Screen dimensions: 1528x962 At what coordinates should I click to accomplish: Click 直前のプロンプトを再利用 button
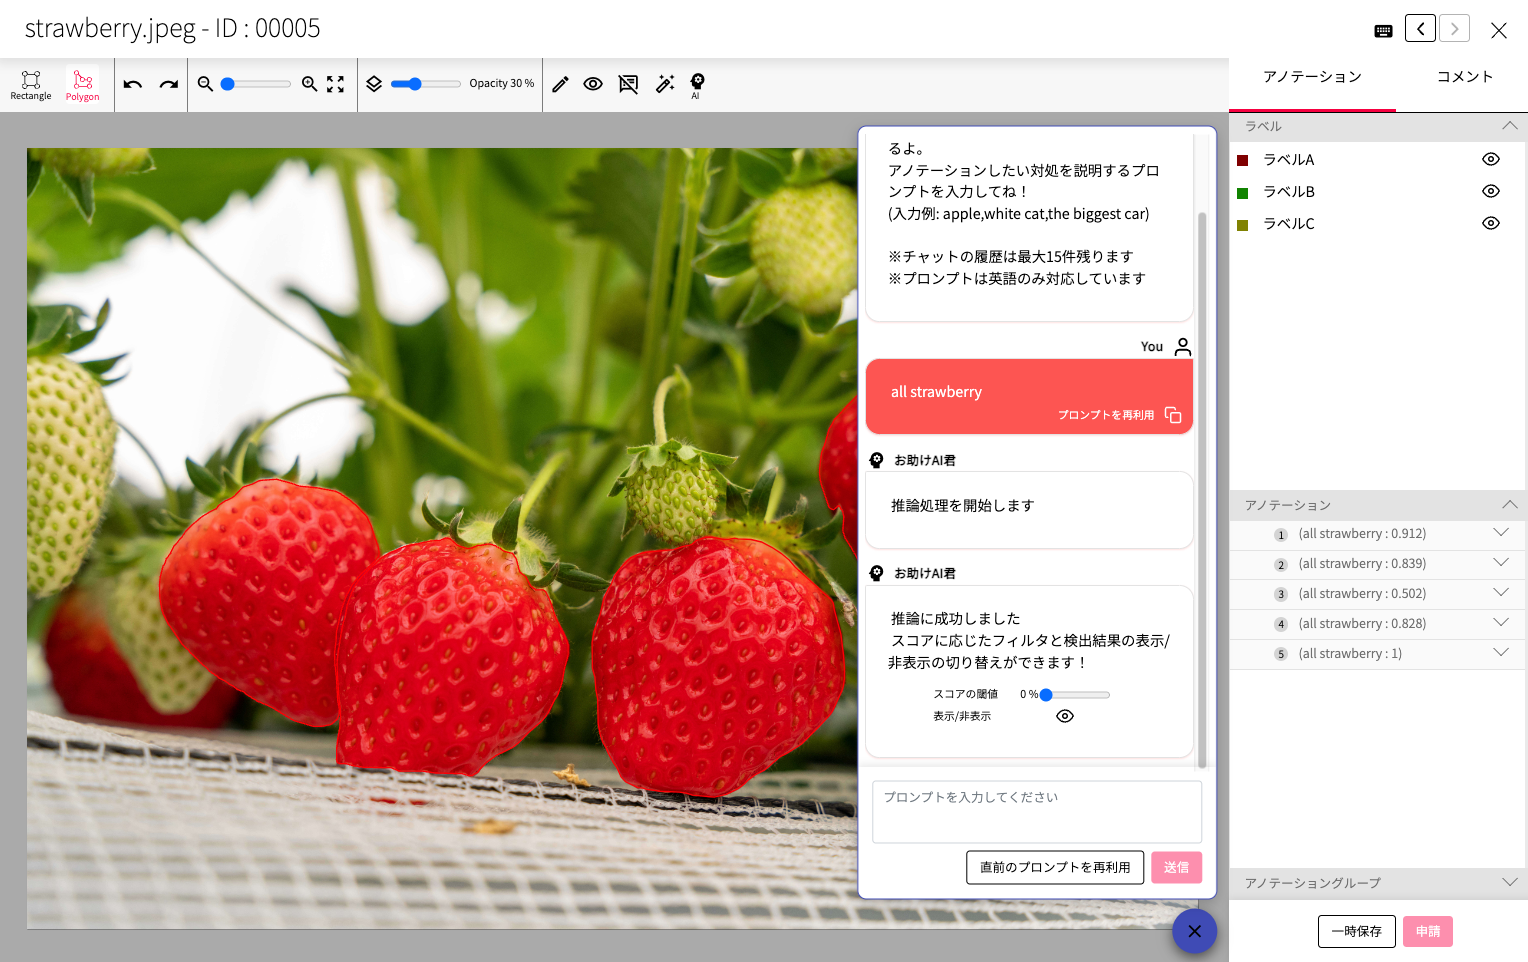(x=1055, y=867)
